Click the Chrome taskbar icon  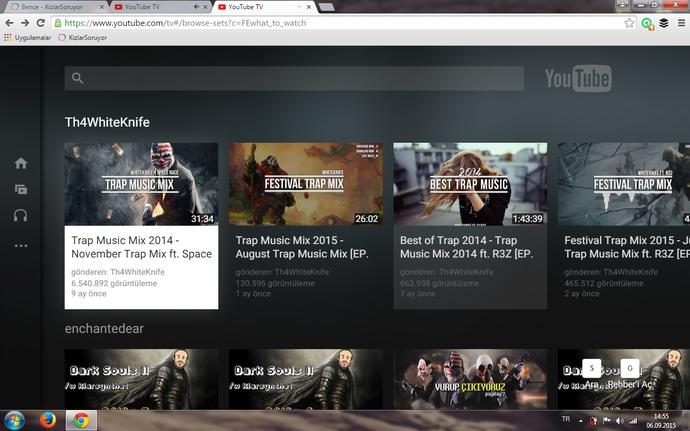[81, 420]
